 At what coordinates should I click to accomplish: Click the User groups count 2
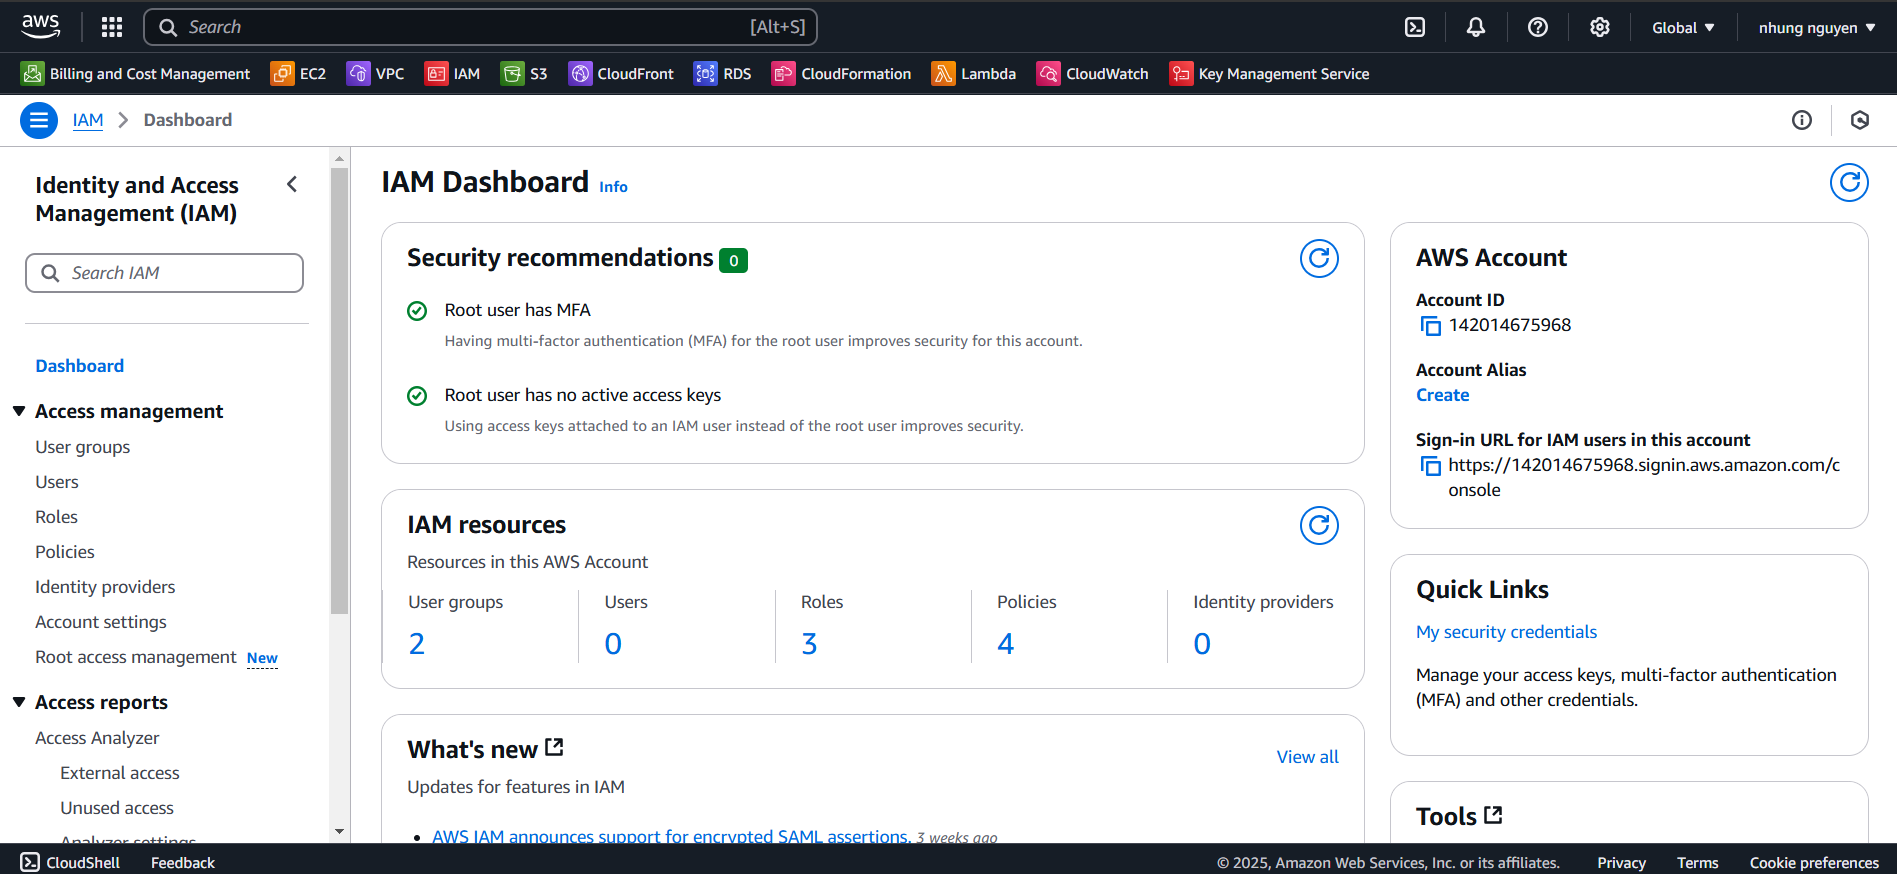(x=417, y=644)
